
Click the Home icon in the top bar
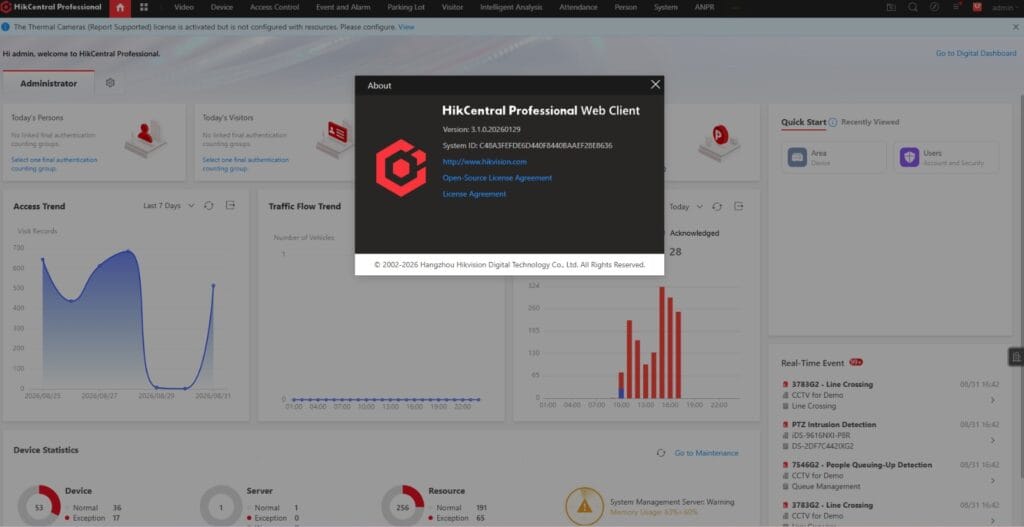[x=120, y=8]
